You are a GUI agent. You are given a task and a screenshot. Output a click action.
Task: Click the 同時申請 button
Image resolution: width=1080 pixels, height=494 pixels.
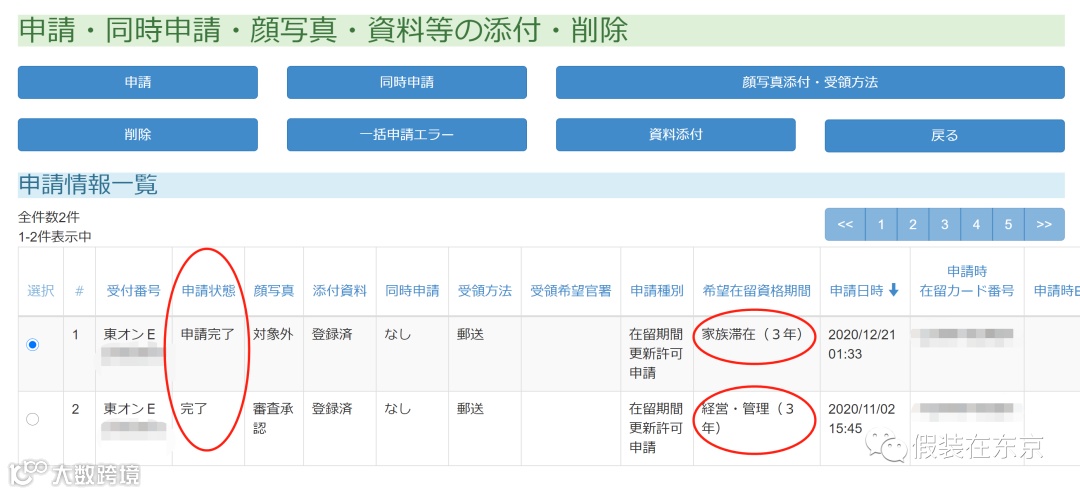tap(406, 83)
